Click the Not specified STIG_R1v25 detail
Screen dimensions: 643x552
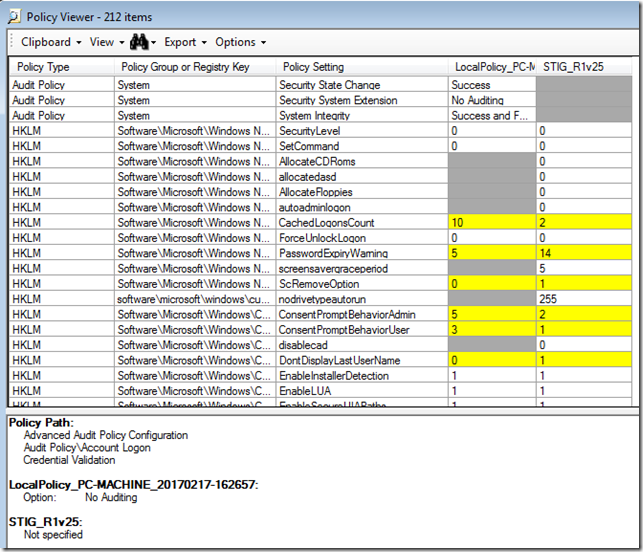53,535
